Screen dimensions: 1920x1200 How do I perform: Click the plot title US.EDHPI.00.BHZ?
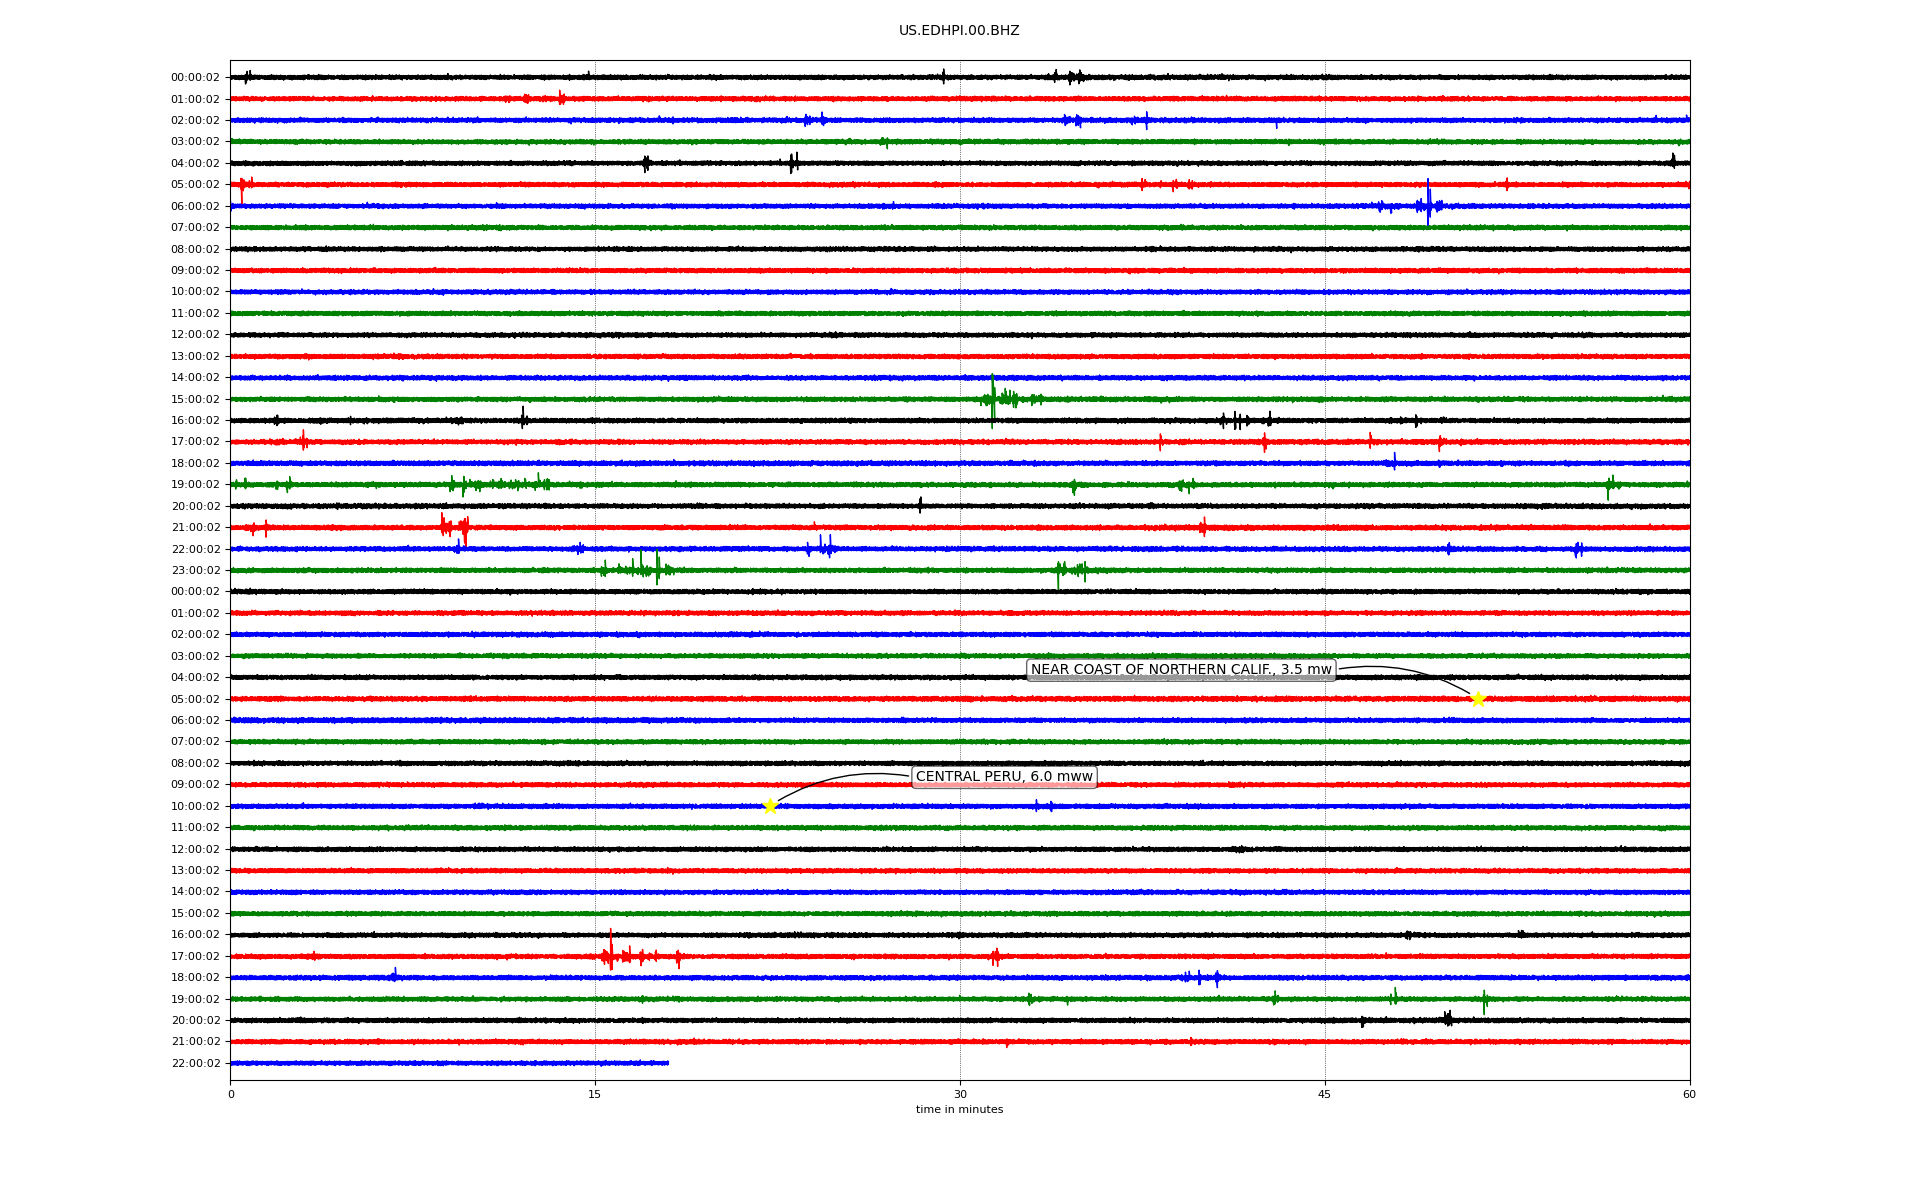point(959,31)
